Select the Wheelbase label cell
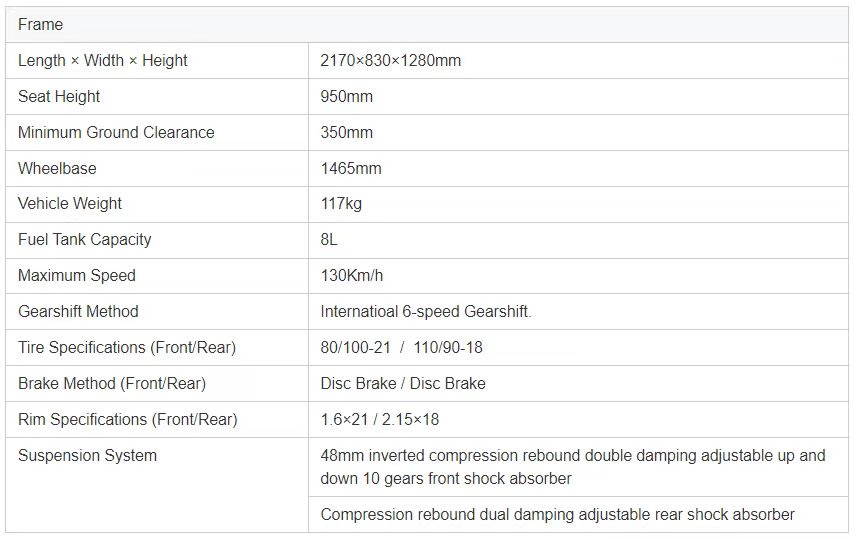This screenshot has width=856, height=539. 157,168
